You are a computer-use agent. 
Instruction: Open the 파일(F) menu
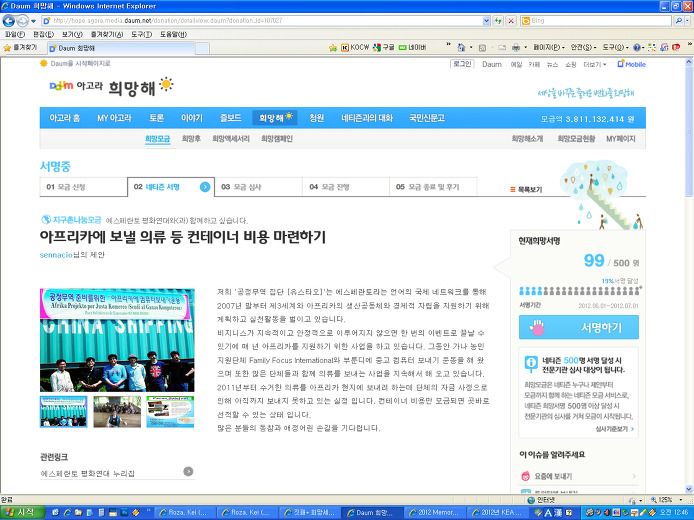pos(15,34)
